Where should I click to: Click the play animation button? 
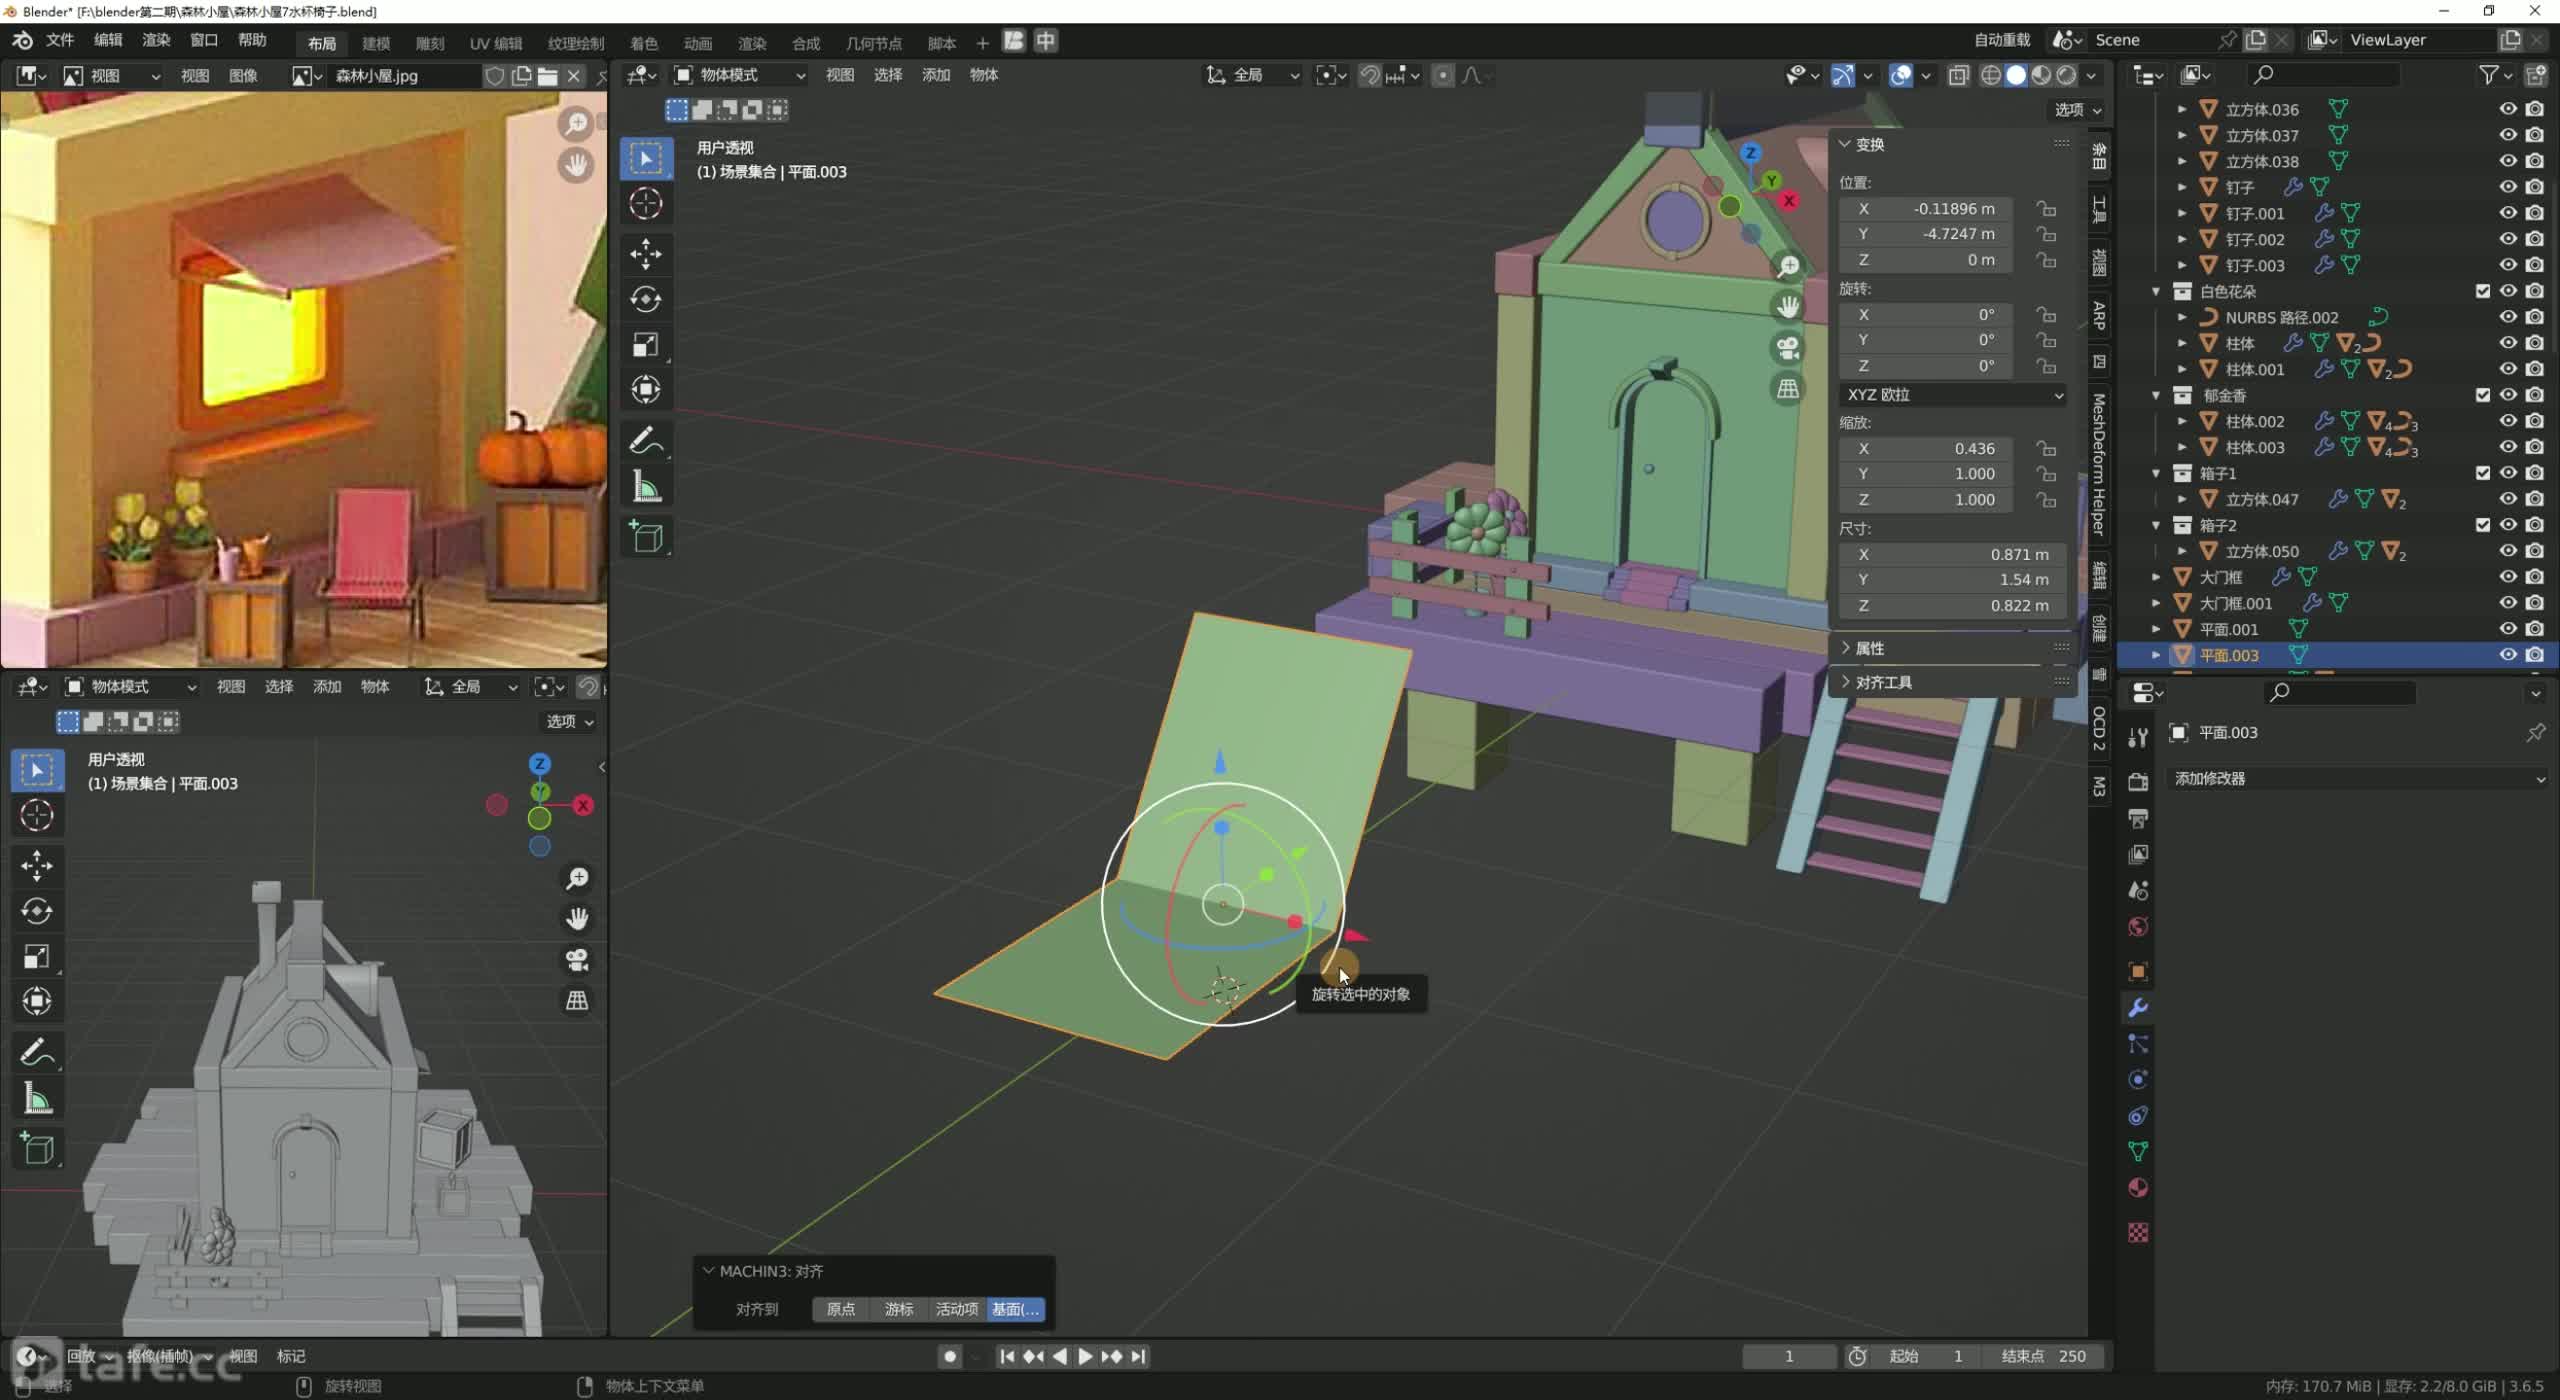(x=1085, y=1357)
